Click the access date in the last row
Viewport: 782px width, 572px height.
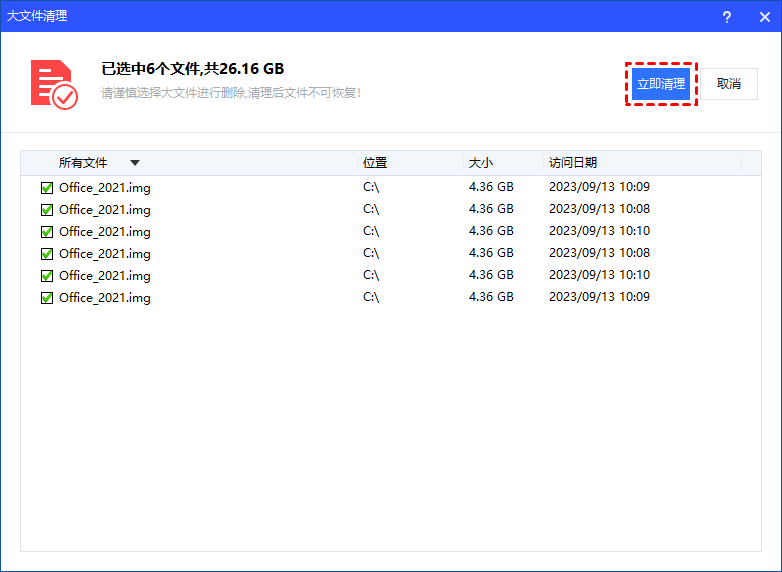(599, 298)
